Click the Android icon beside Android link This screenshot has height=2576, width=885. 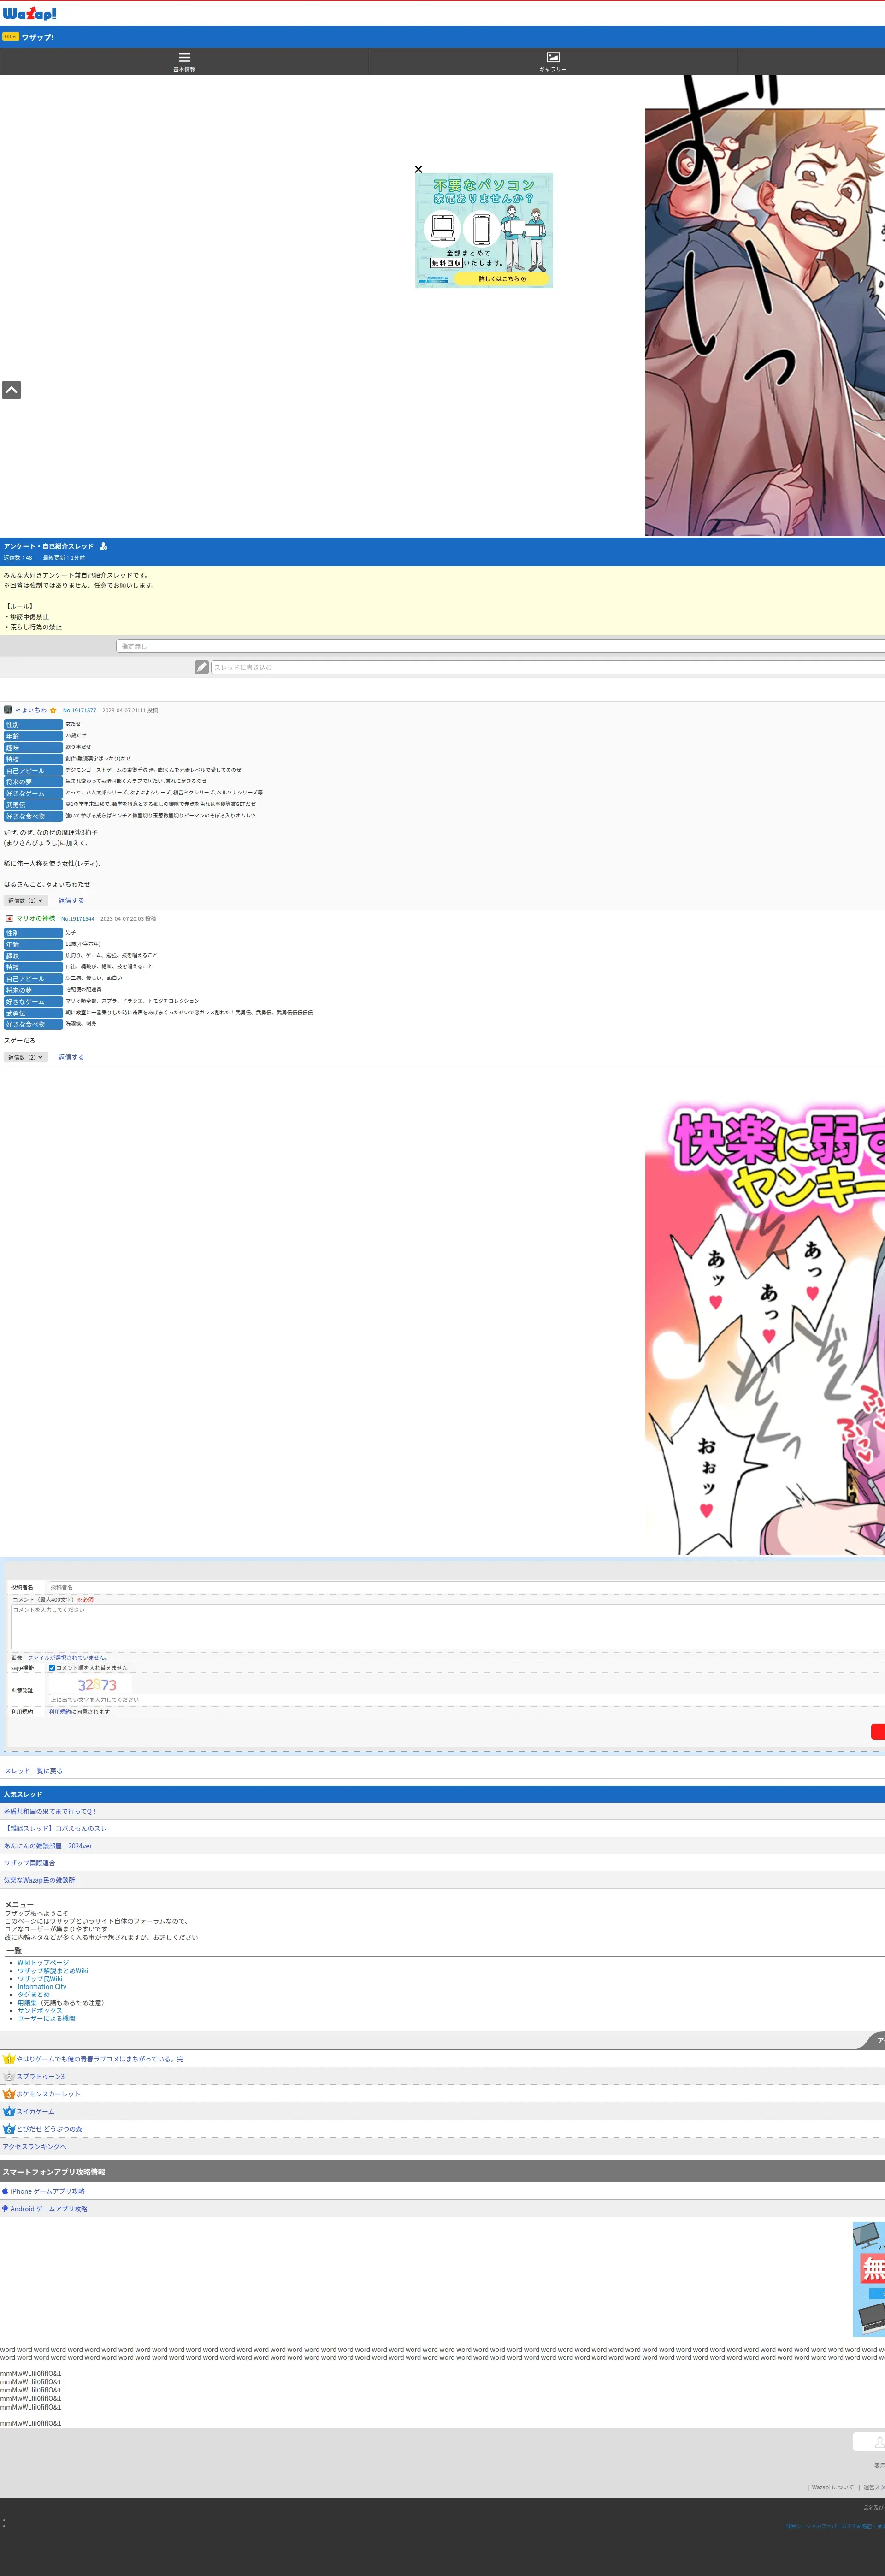pos(5,2208)
